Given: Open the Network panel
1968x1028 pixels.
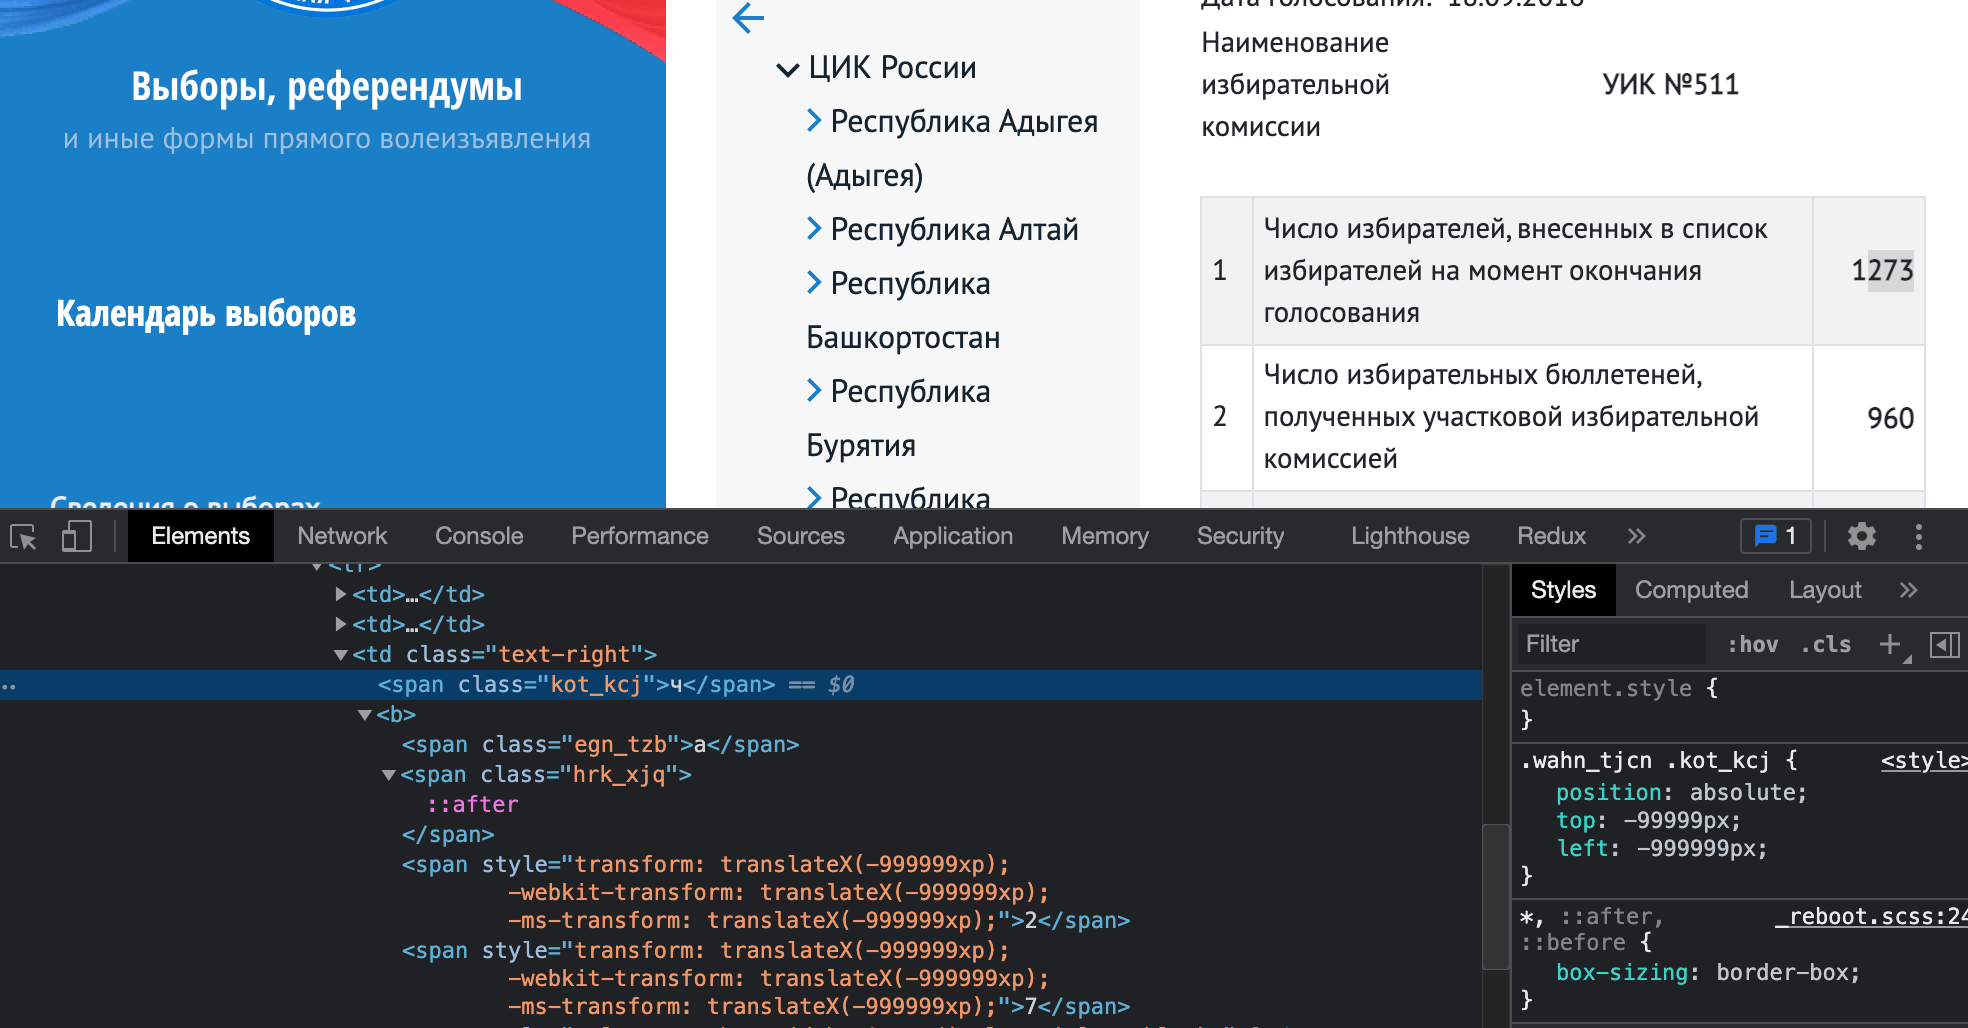Looking at the screenshot, I should [342, 536].
